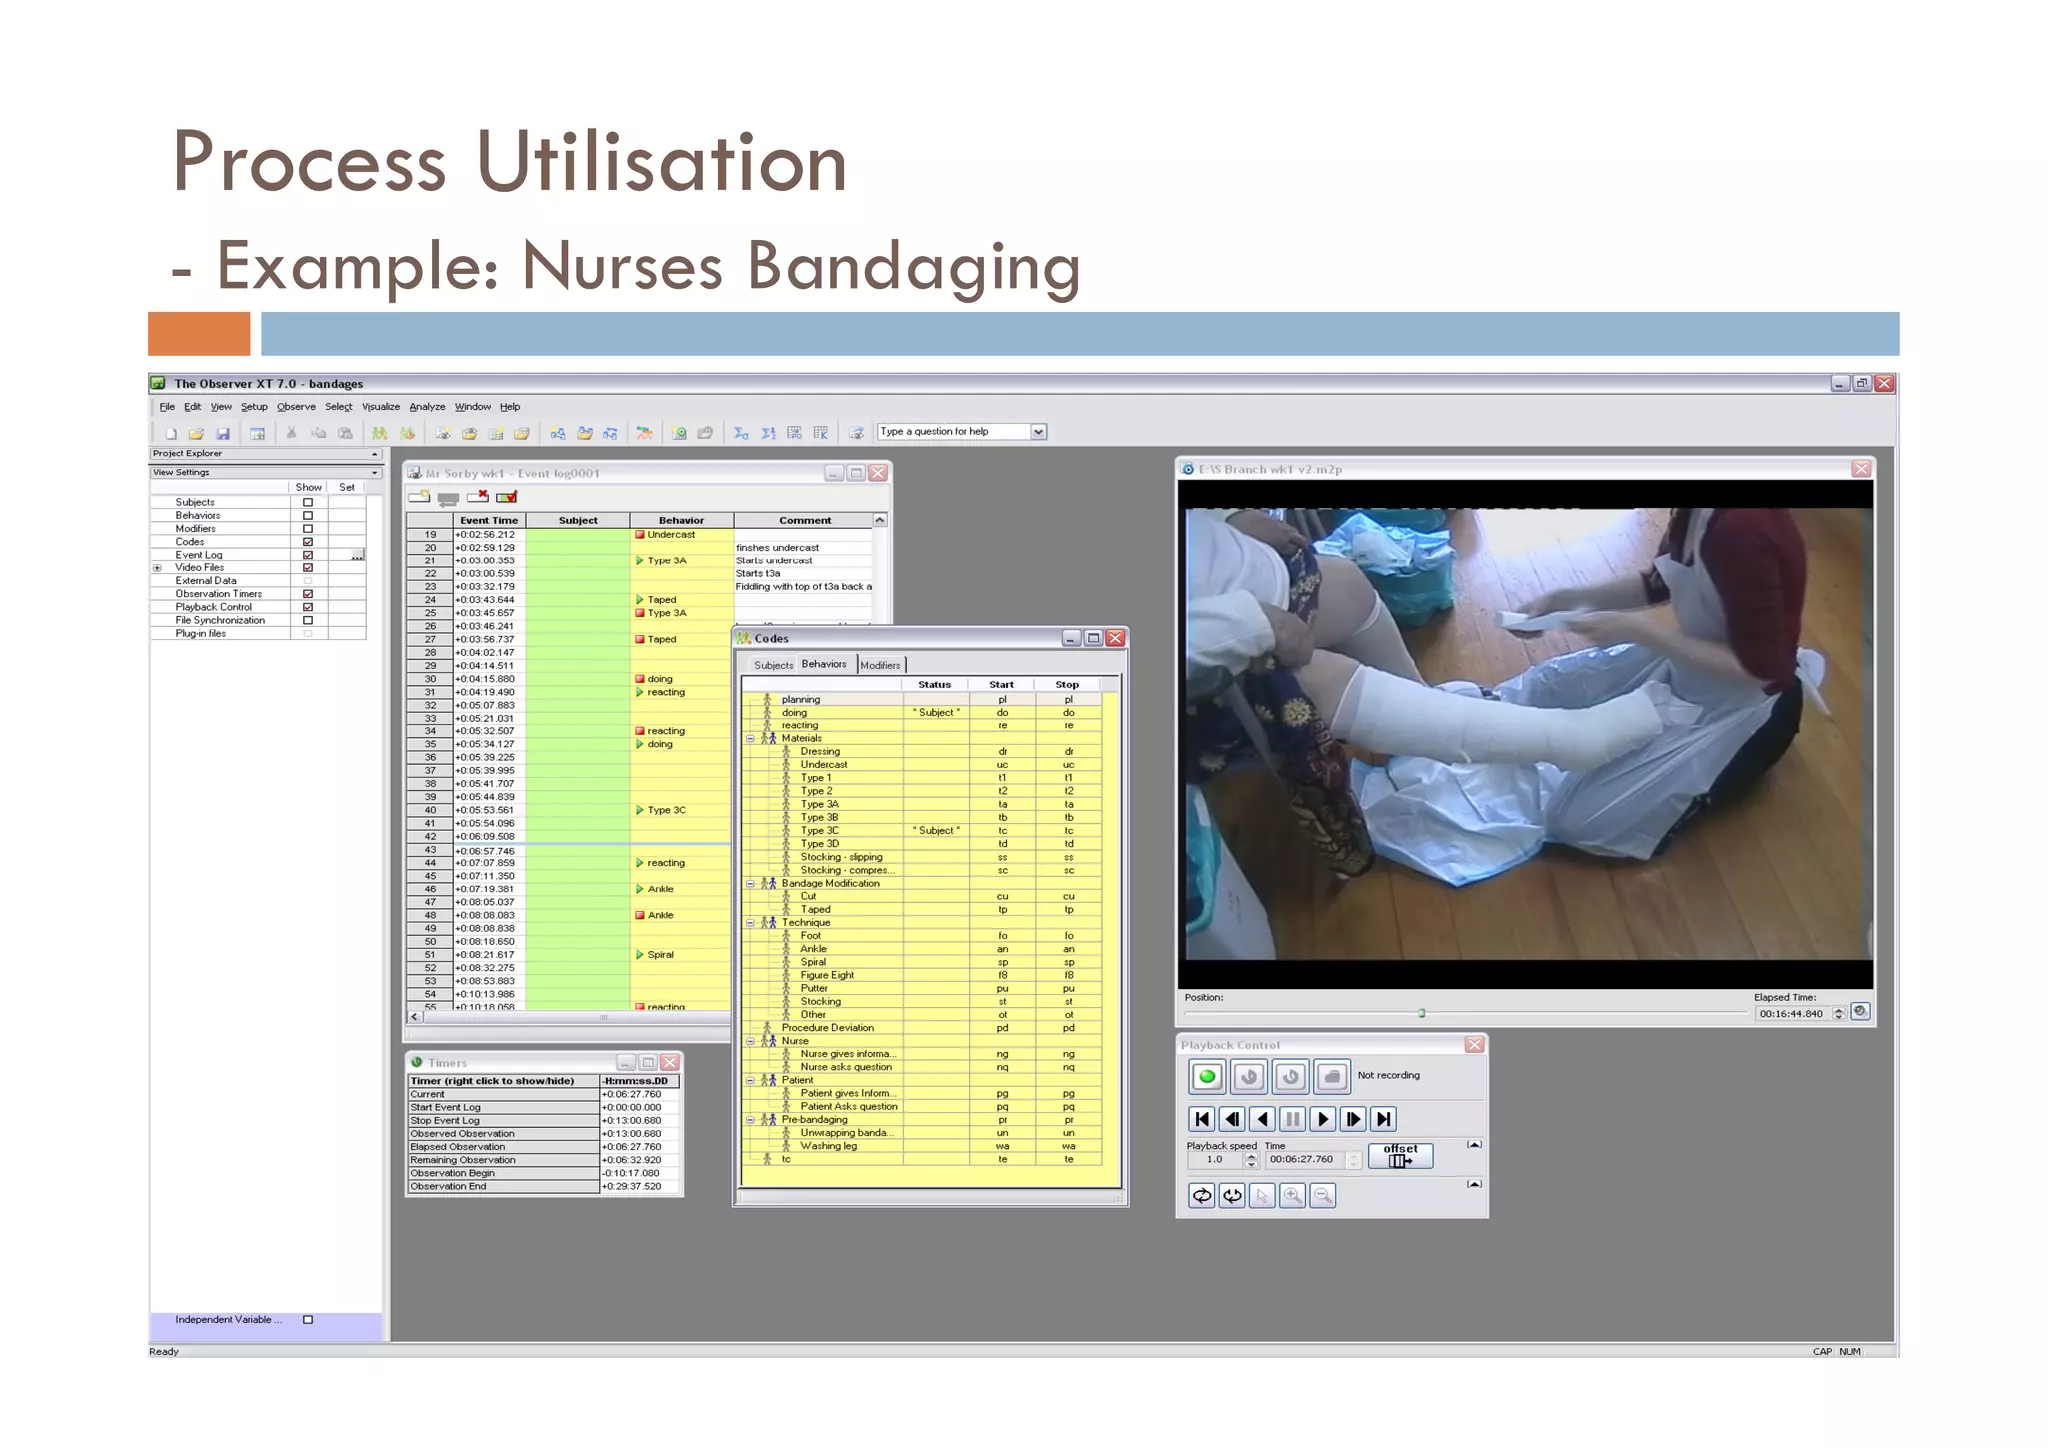Toggle Show checkbox for Behaviors
Viewport: 2048px width, 1448px height.
pos(308,515)
